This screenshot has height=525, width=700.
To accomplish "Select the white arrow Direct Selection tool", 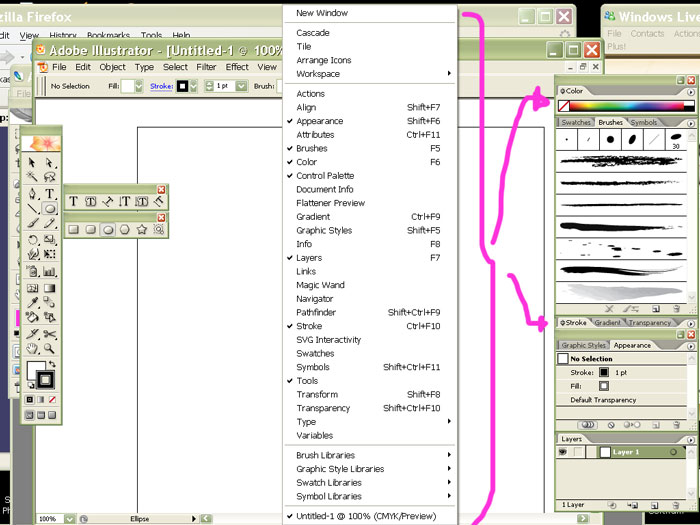I will pos(50,162).
